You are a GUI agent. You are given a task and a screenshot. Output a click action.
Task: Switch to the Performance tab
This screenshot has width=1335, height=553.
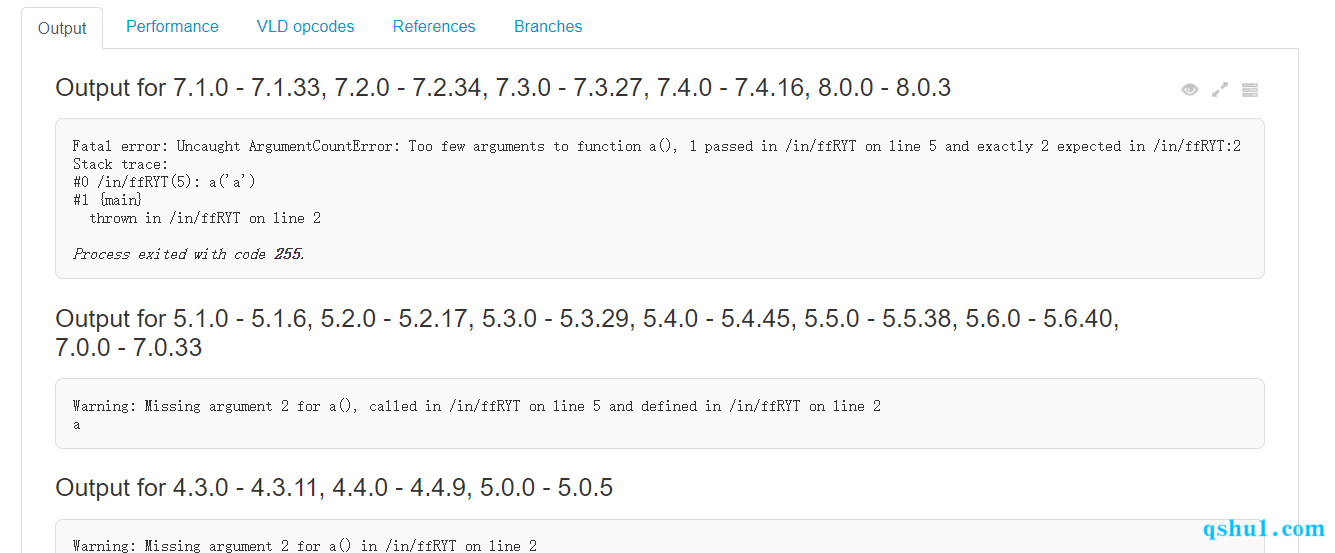coord(172,27)
